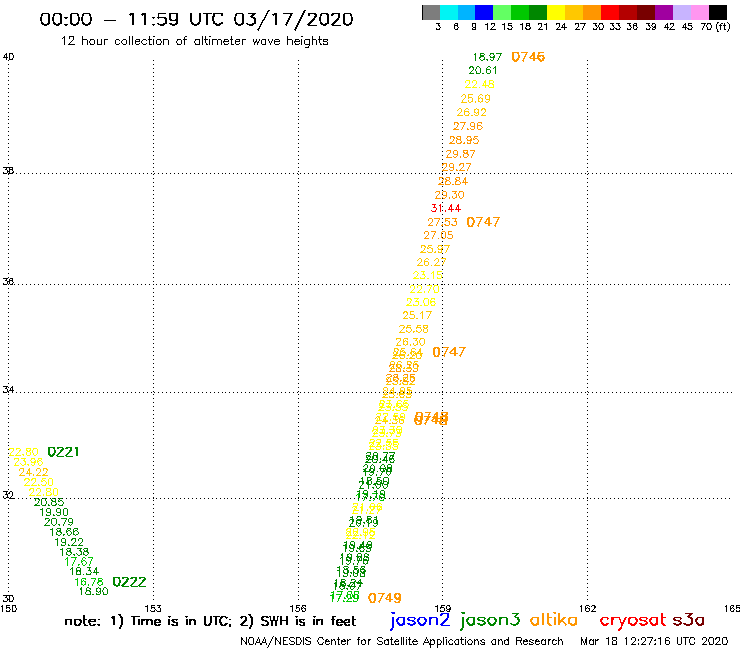
Task: Click the wave height value 20.61
Action: [483, 70]
